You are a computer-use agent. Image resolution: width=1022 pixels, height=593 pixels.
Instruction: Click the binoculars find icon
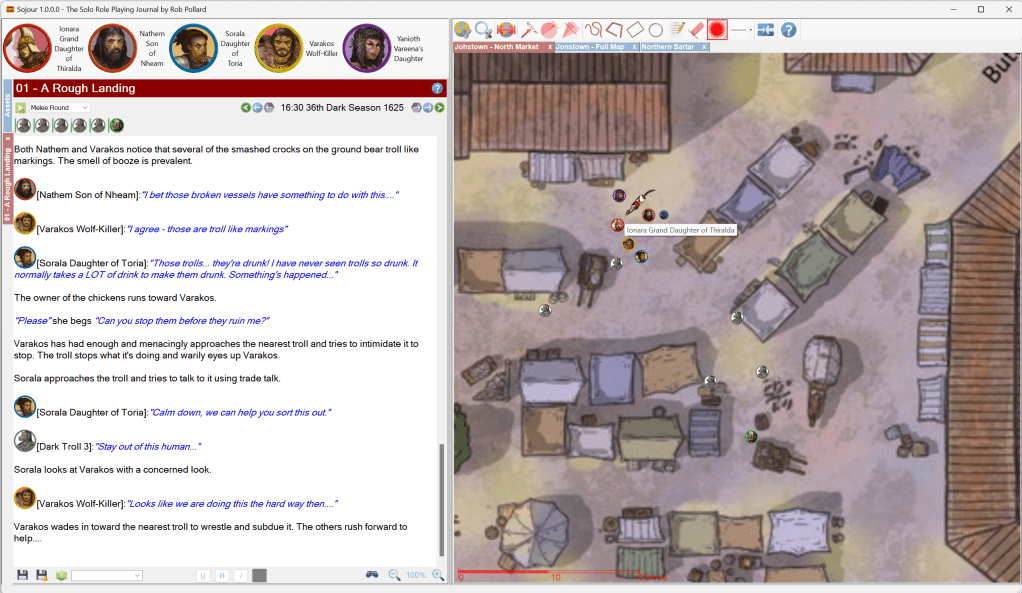[x=371, y=575]
